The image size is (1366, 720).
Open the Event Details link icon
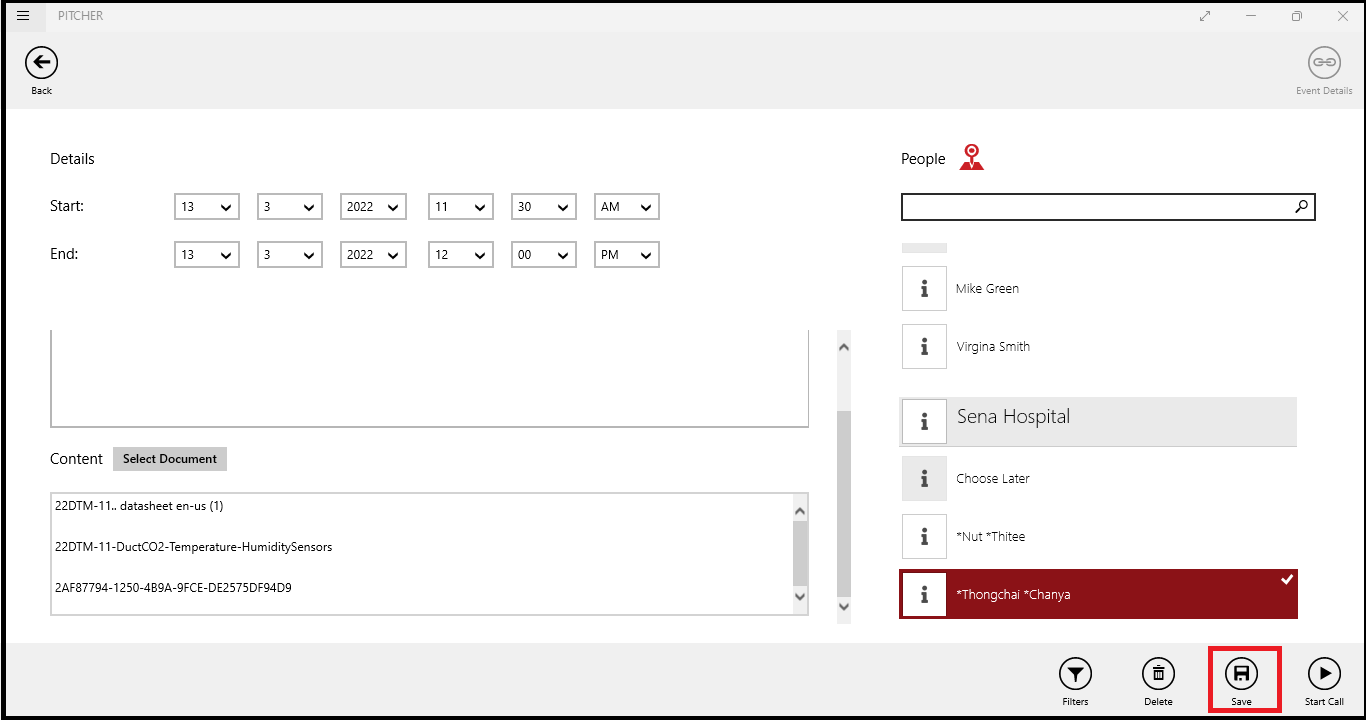point(1324,63)
